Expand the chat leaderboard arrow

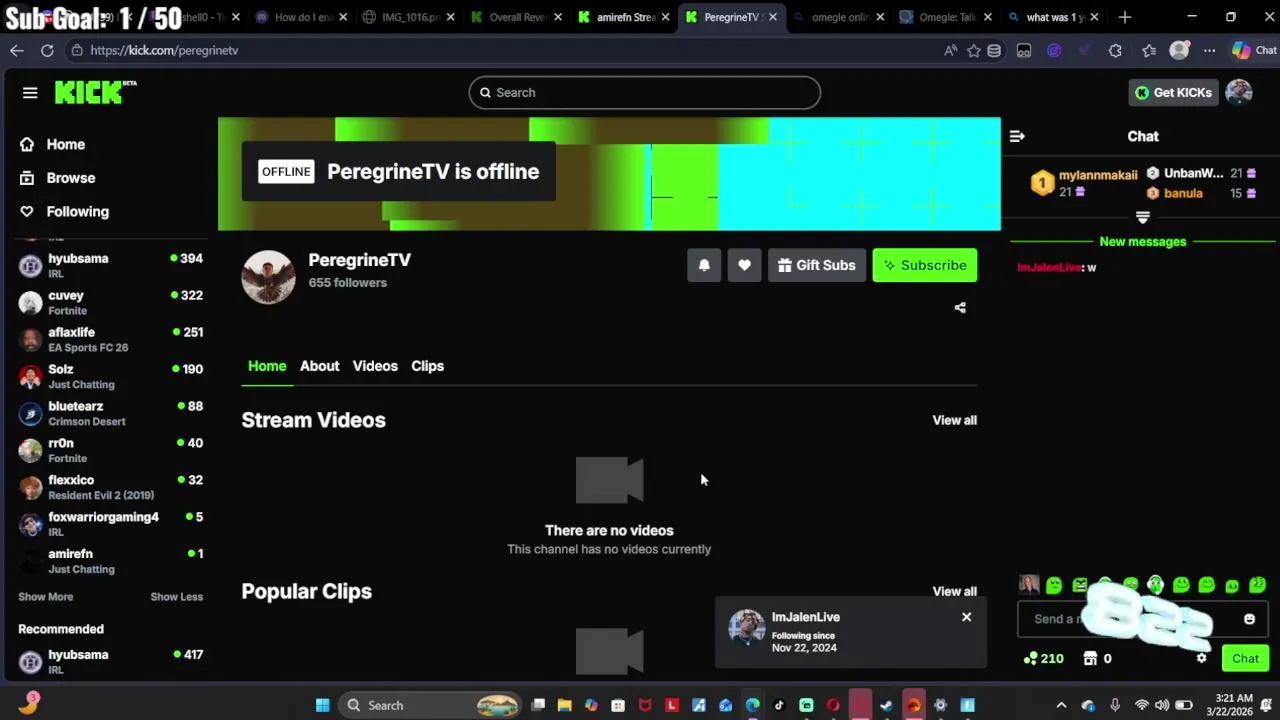[1143, 217]
